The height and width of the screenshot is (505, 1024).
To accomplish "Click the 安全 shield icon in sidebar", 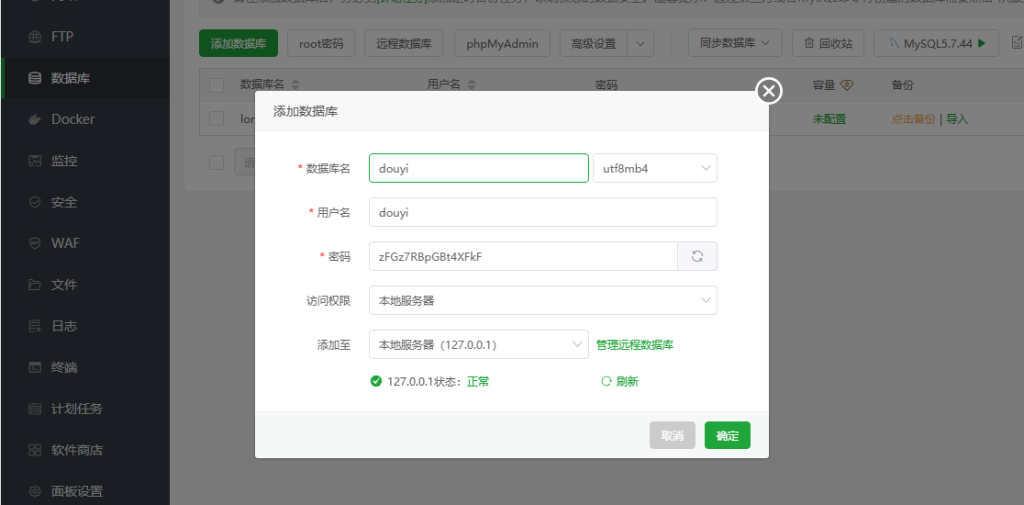I will point(35,202).
